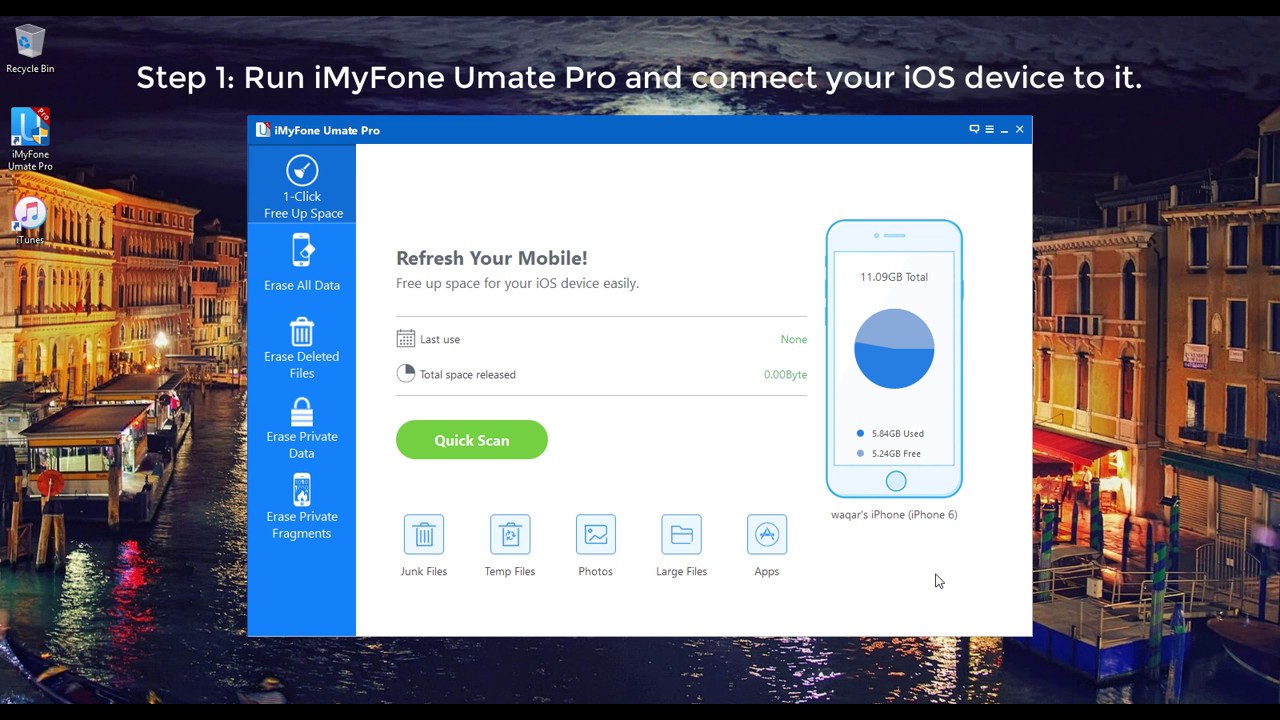Viewport: 1280px width, 720px height.
Task: Click the '0.00Byte' released value
Action: click(785, 375)
